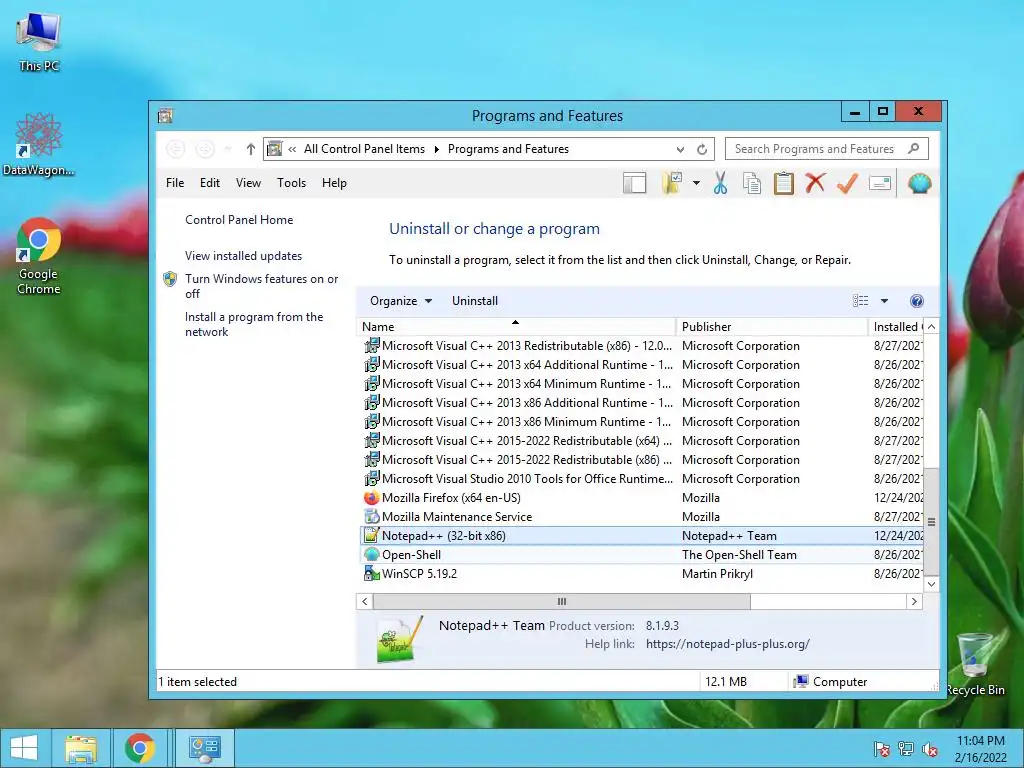
Task: Click the folder options toolbar icon
Action: (672, 184)
